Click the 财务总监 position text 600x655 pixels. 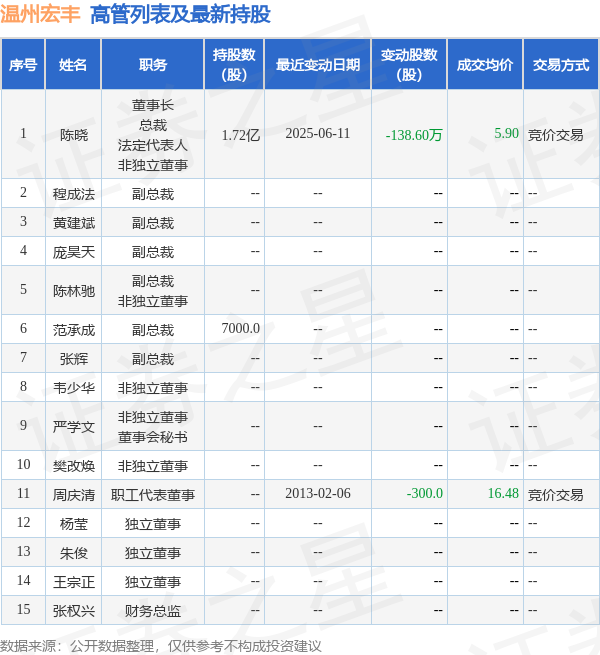coord(153,611)
